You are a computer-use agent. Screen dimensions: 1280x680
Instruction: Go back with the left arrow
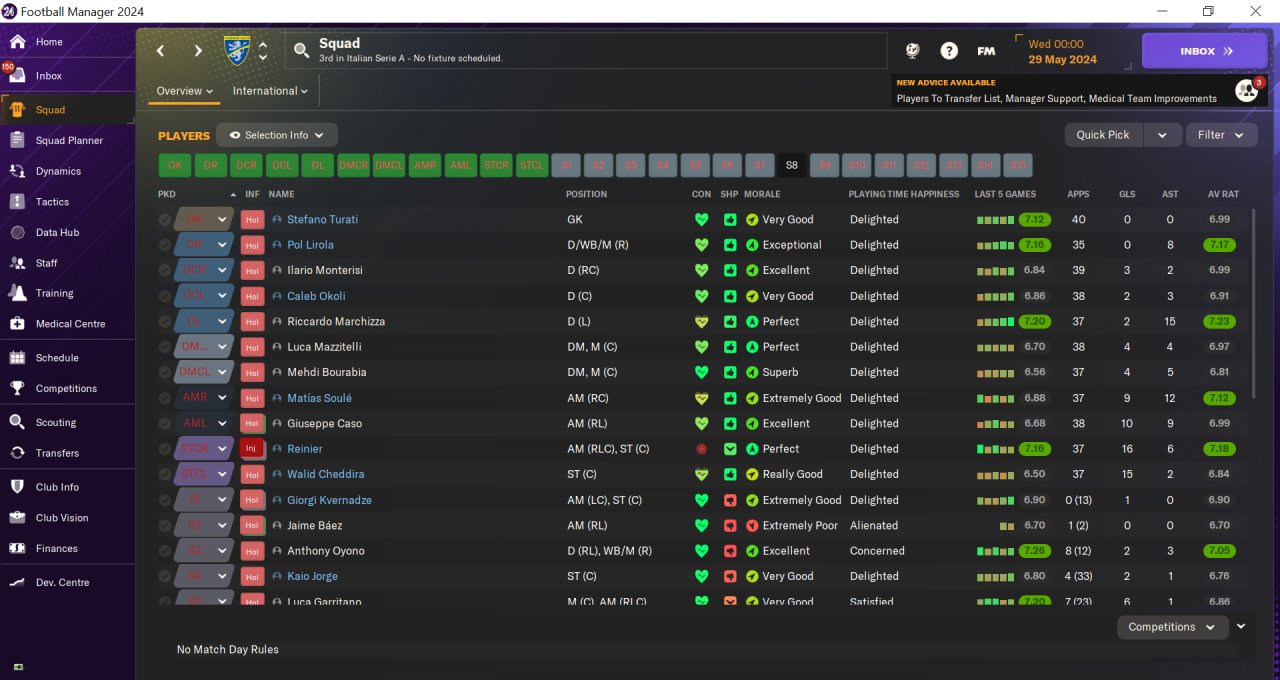pos(160,51)
